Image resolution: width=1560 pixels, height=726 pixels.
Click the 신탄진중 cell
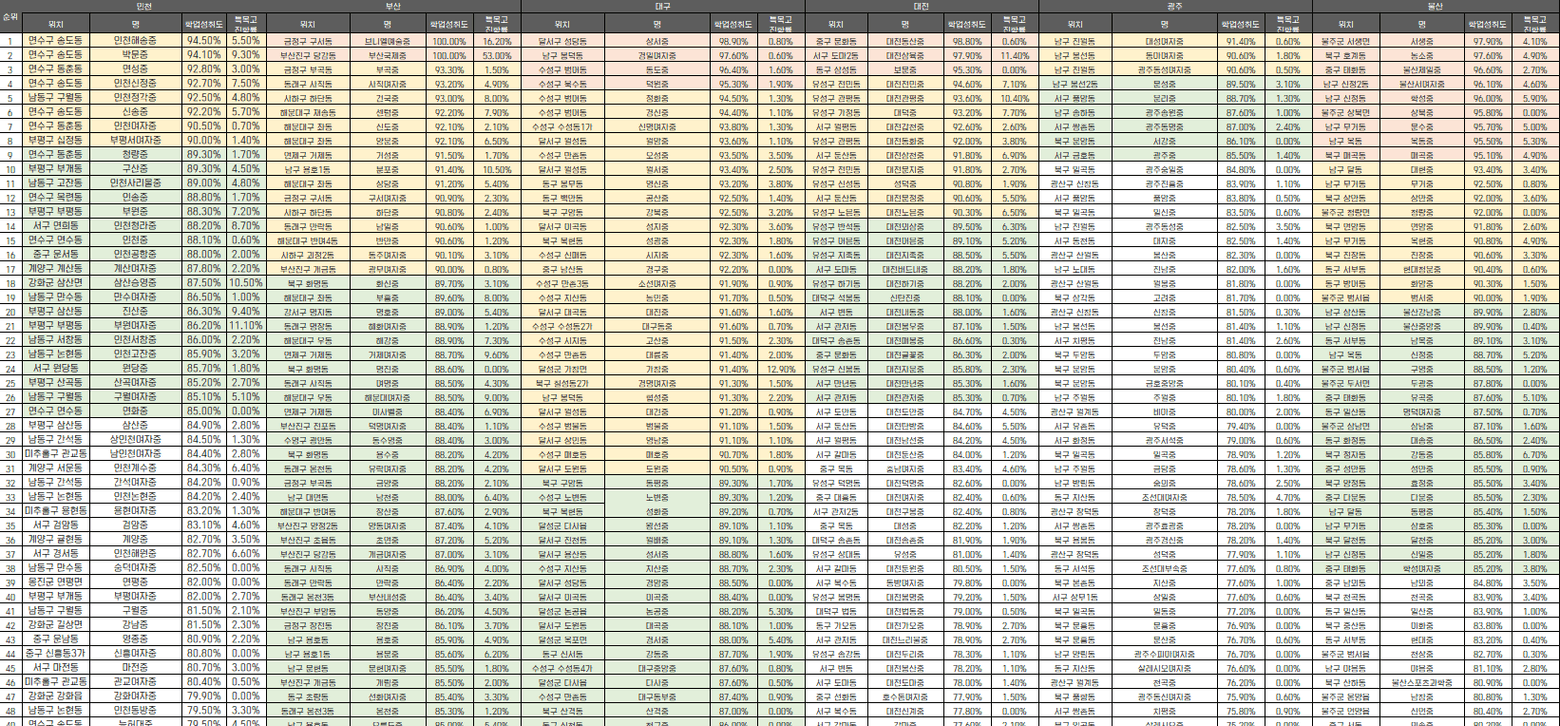[x=905, y=298]
